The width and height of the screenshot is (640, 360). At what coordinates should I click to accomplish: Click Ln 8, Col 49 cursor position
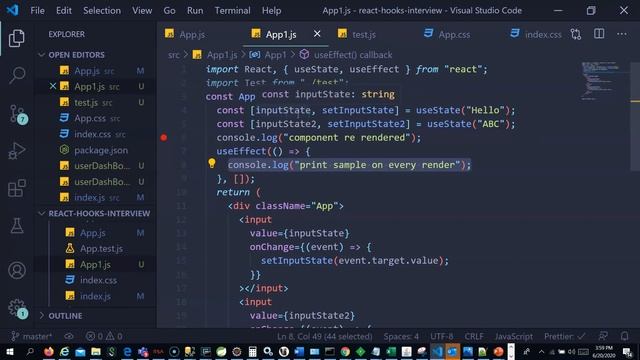(324, 336)
